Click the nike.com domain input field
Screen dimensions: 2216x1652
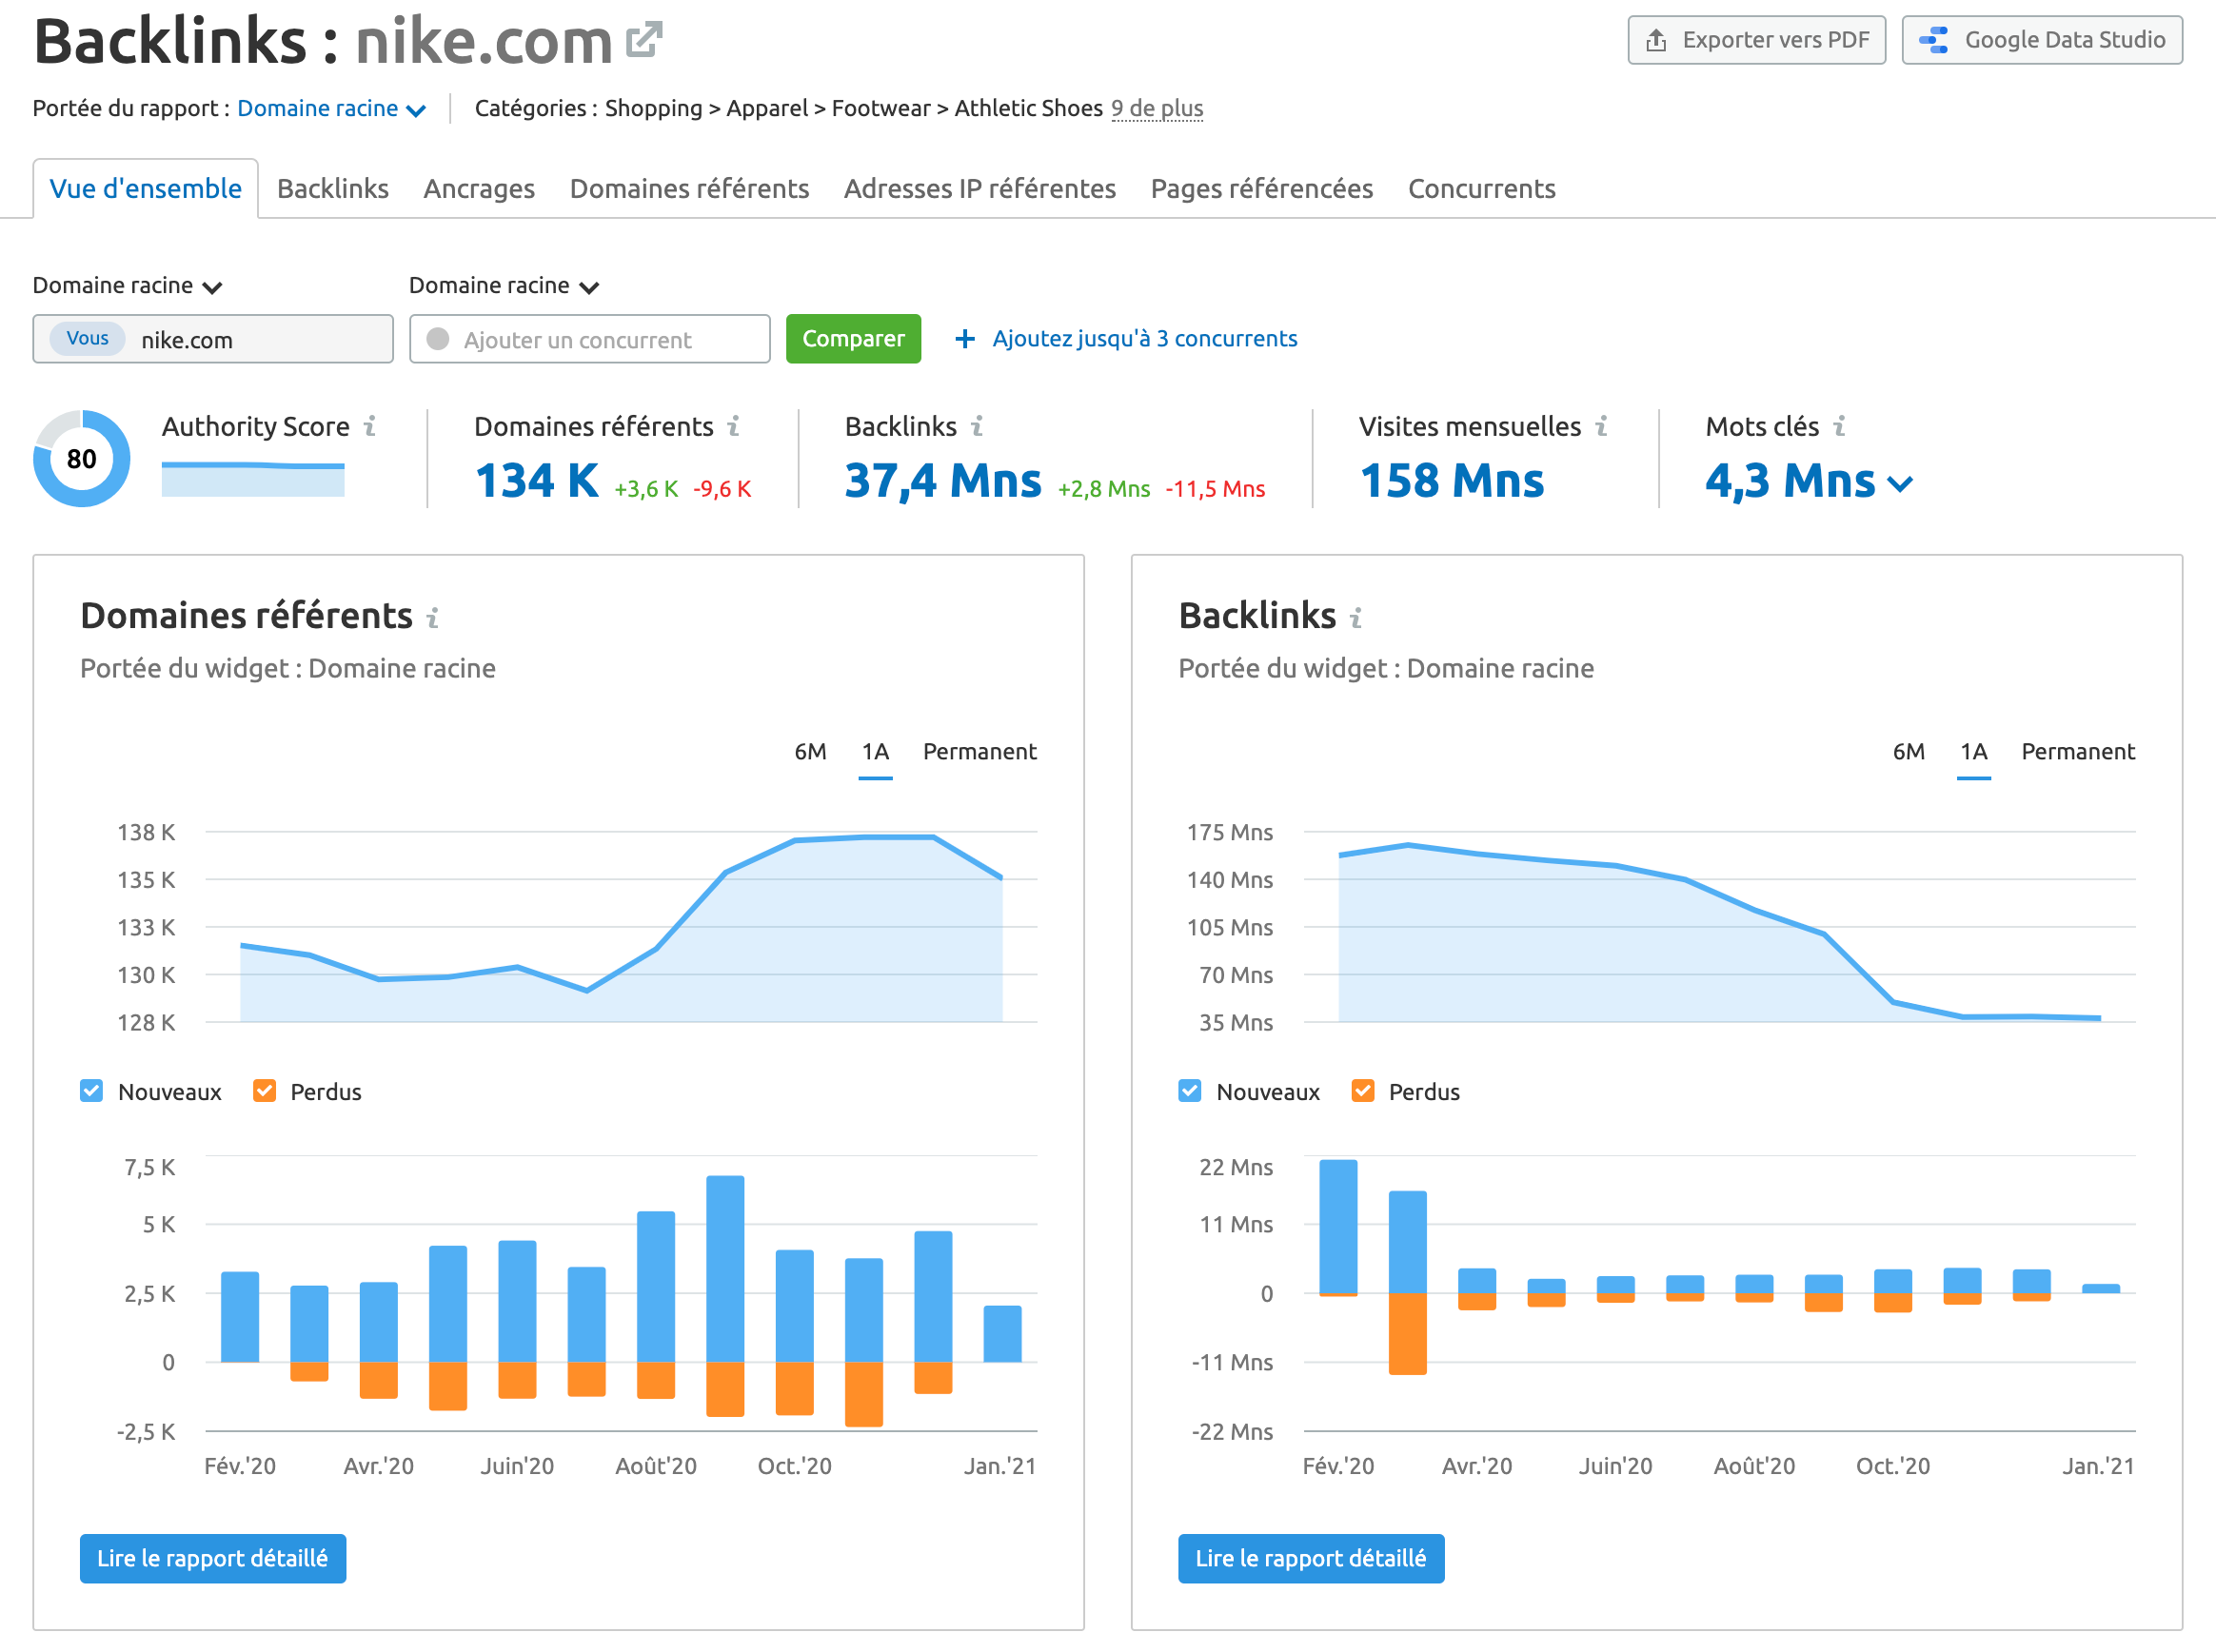[213, 339]
